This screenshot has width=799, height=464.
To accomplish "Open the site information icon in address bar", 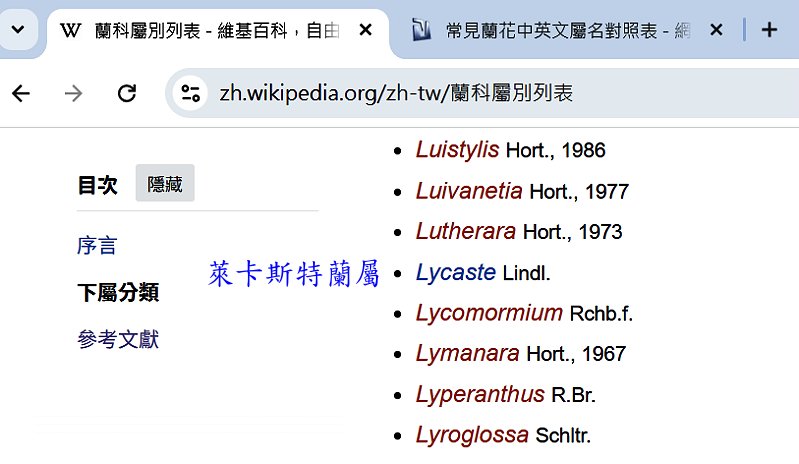I will pos(190,94).
